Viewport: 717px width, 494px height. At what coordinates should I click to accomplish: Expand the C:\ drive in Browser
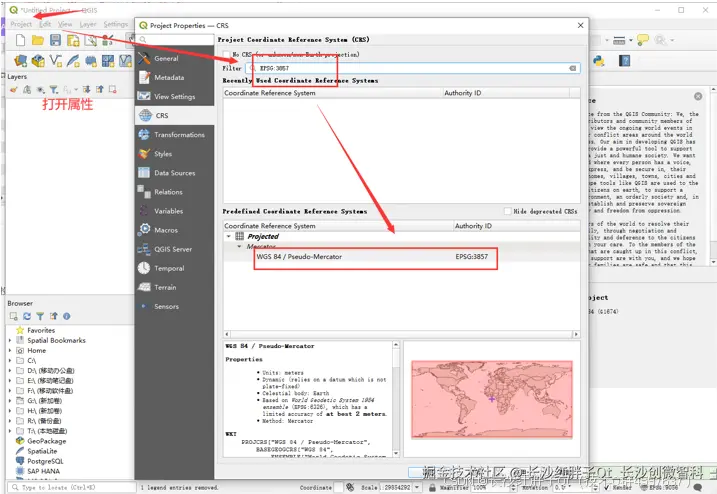(10, 360)
